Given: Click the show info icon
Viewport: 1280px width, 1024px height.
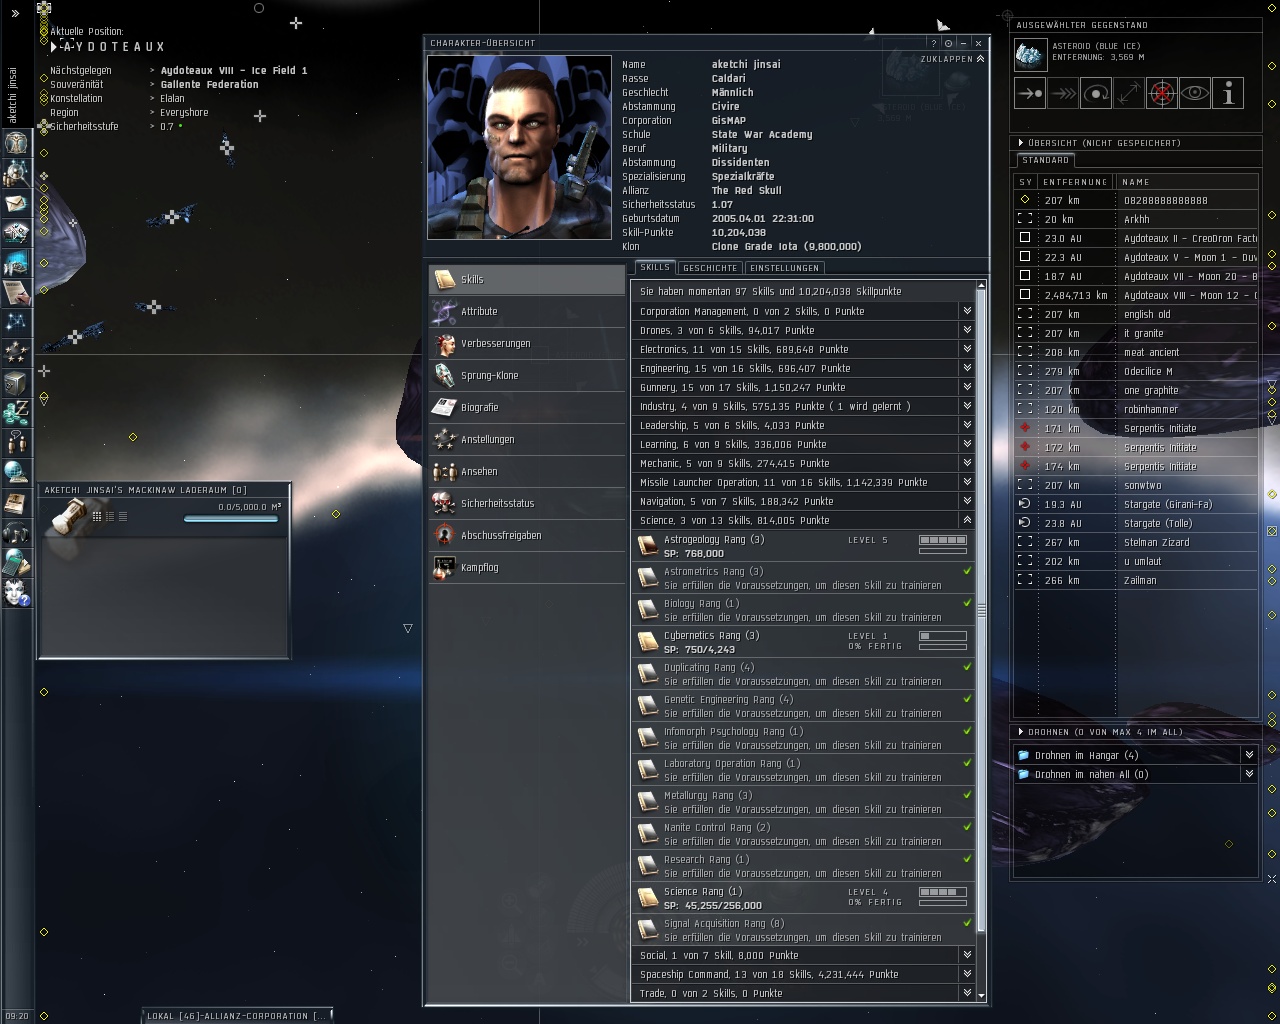Looking at the screenshot, I should pyautogui.click(x=1228, y=93).
